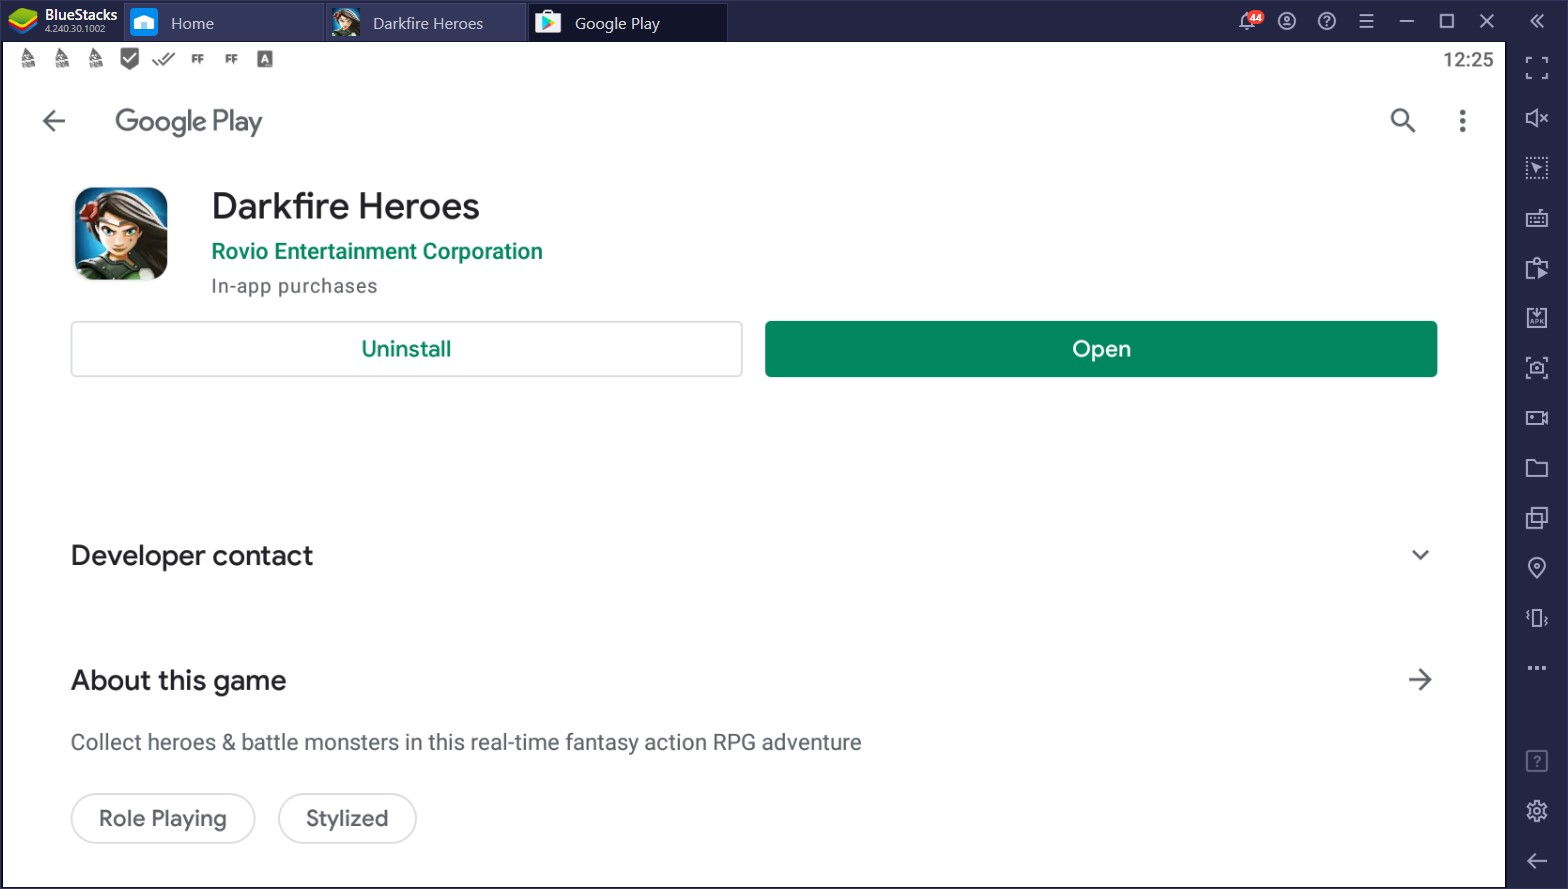Open the keyboard game controls icon
Screen dimensions: 1568x889
pyautogui.click(x=1537, y=218)
